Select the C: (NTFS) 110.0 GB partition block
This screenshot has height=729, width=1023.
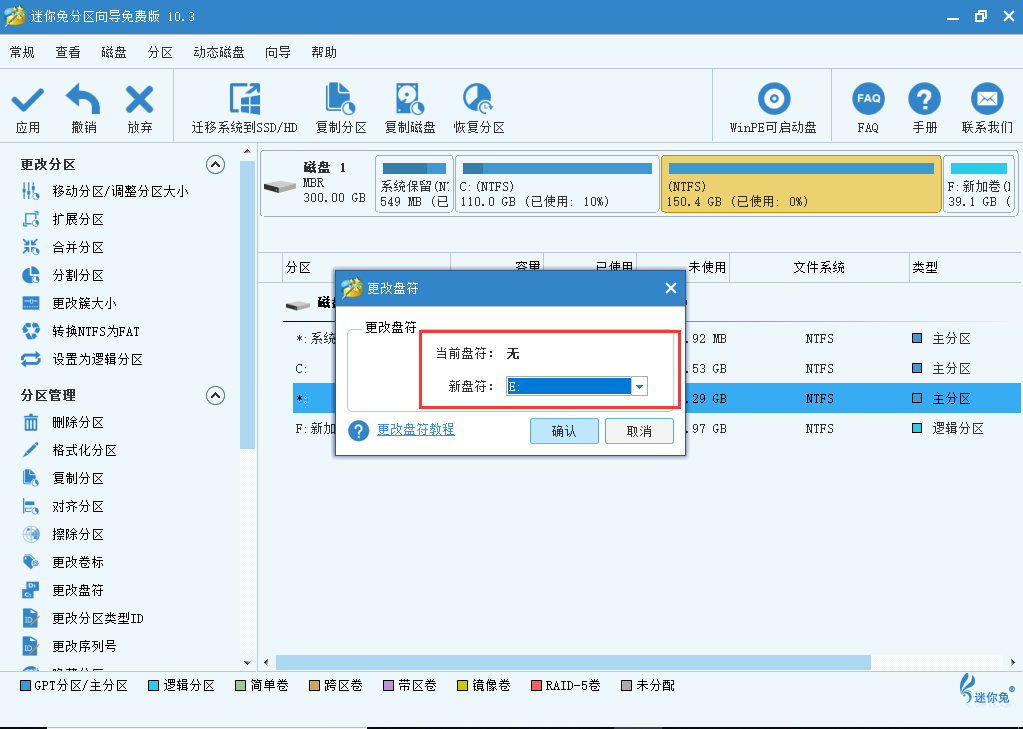(557, 184)
